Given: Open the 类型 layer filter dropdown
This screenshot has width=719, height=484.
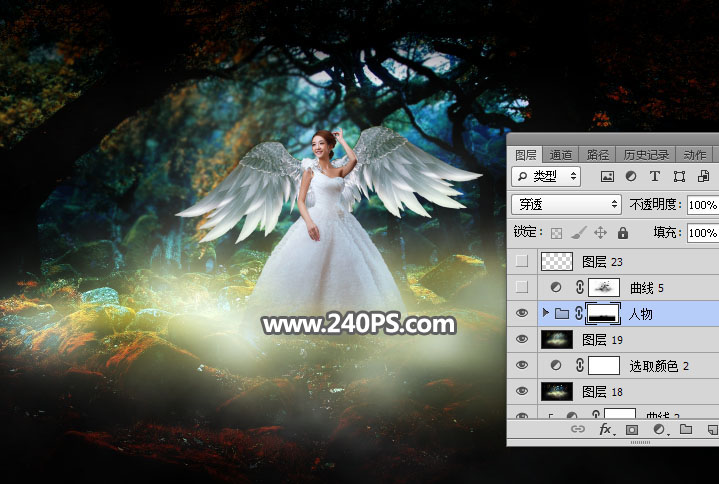Looking at the screenshot, I should pyautogui.click(x=546, y=176).
